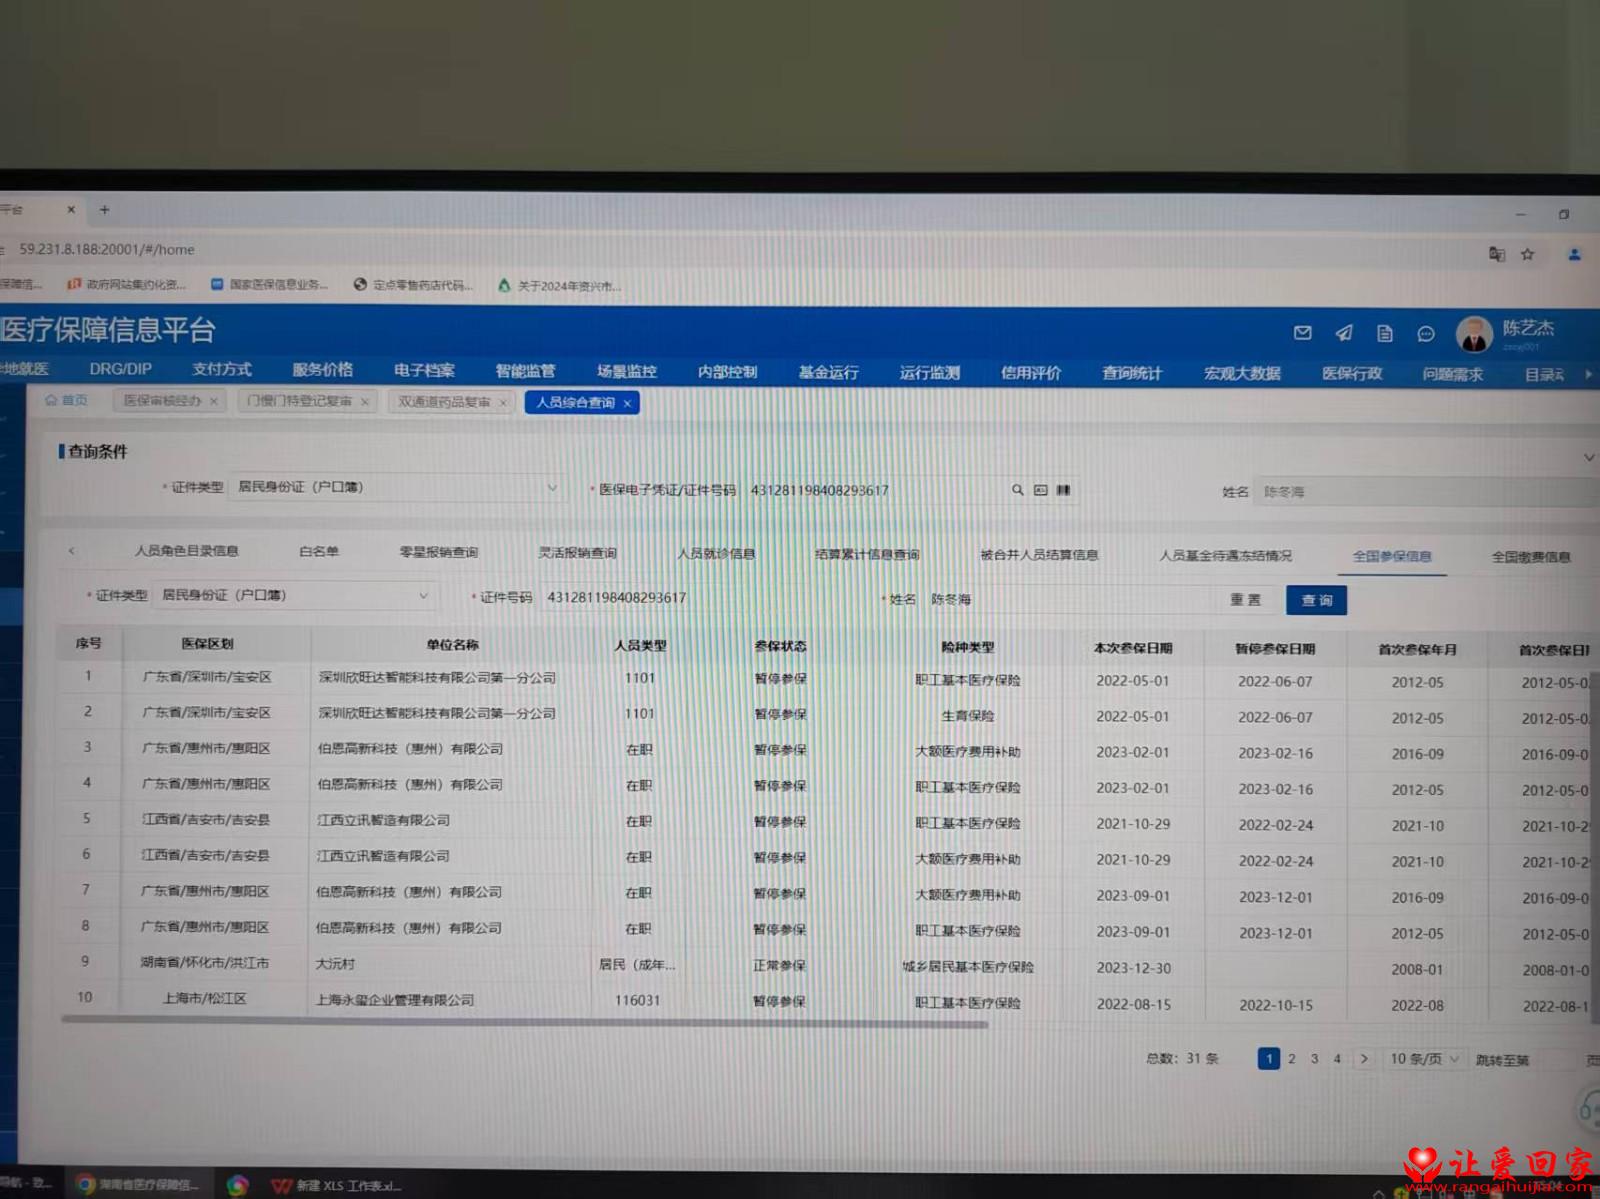This screenshot has width=1600, height=1199.
Task: Open the DRG/DIP menu
Action: point(120,368)
